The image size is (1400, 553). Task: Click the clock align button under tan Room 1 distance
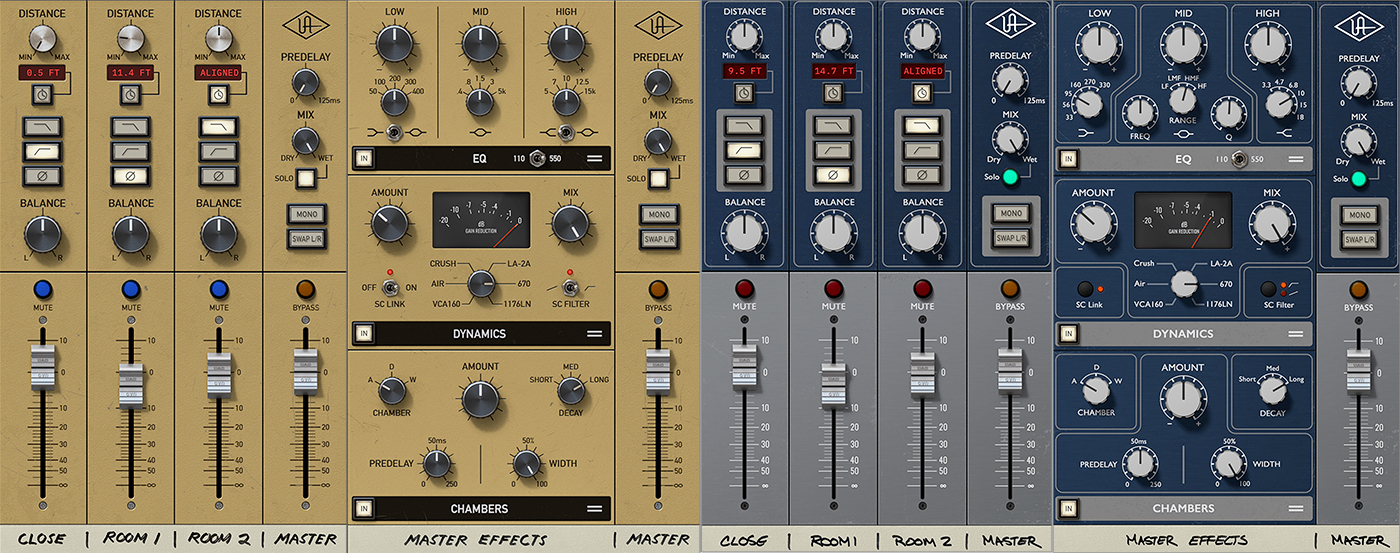[131, 94]
